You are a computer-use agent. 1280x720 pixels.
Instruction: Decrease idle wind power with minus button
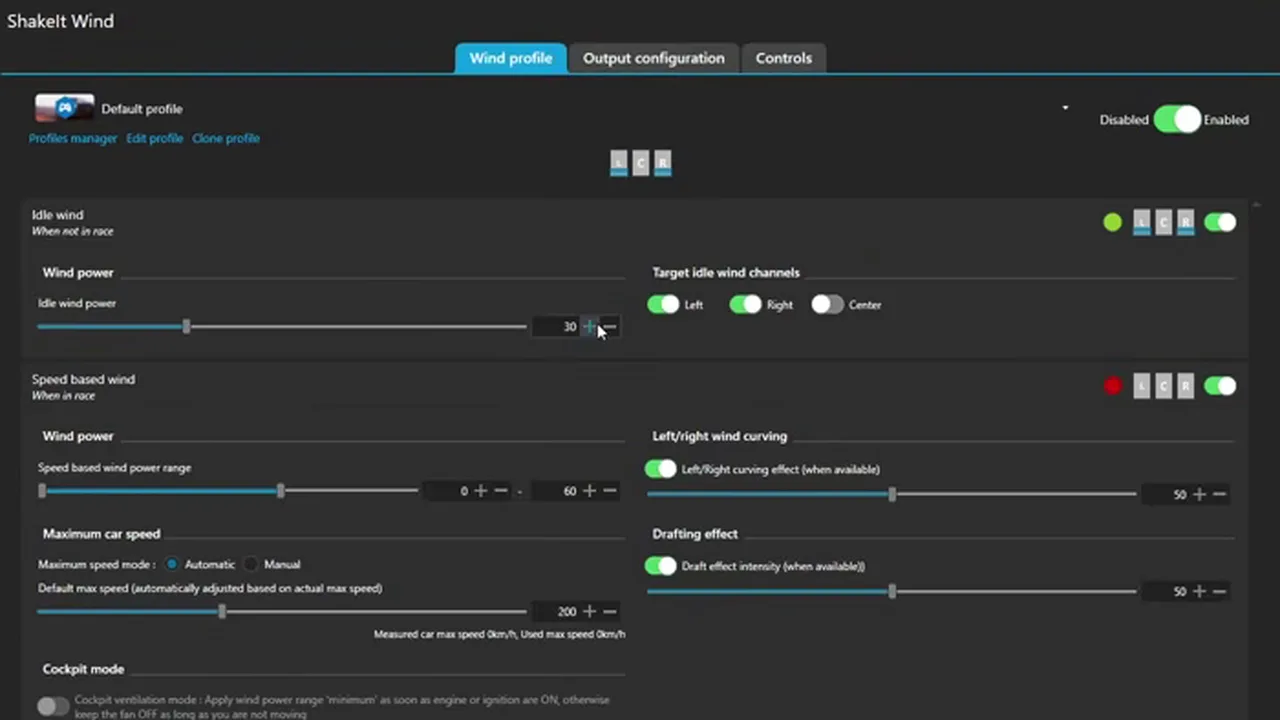coord(610,327)
